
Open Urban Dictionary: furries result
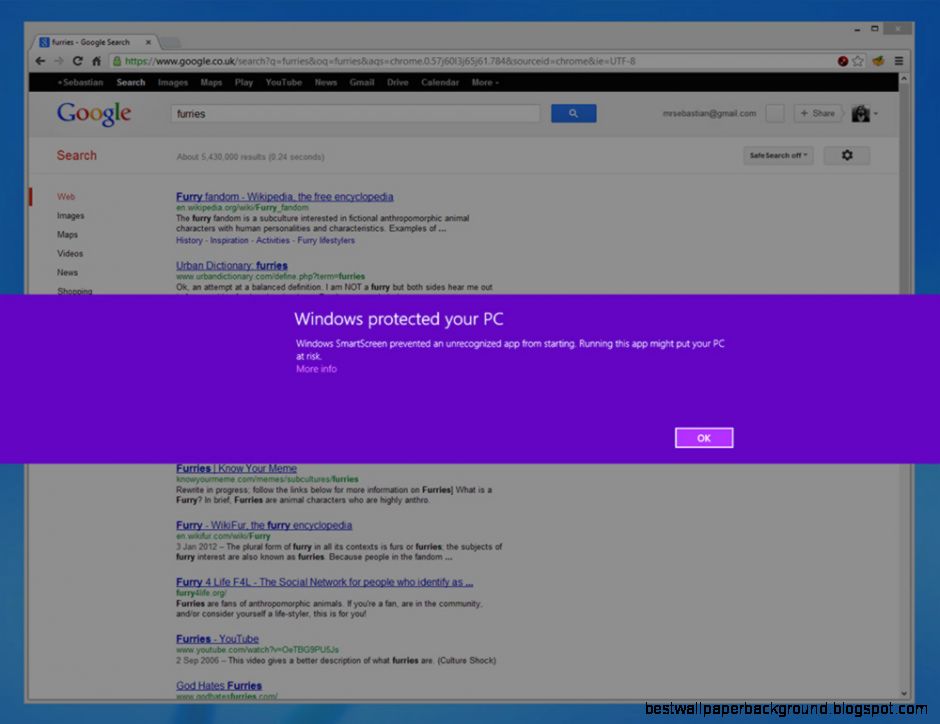tap(231, 266)
